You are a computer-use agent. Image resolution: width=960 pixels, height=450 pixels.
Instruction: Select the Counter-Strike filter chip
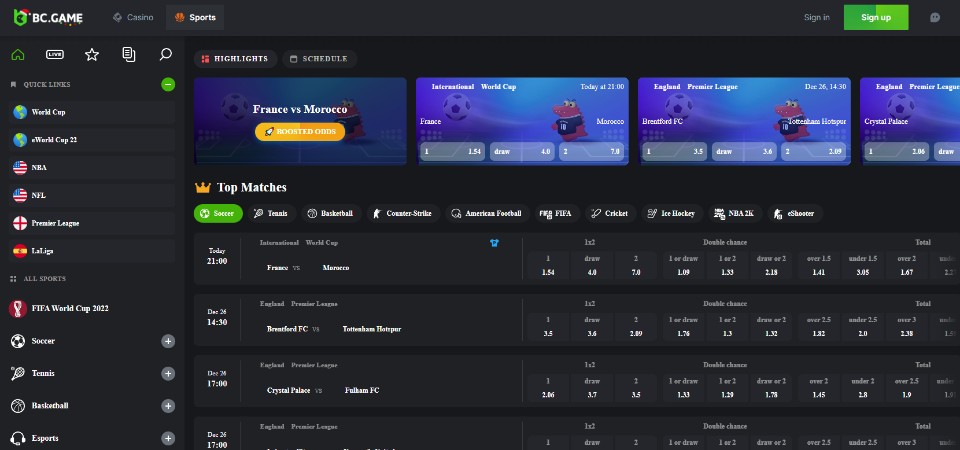point(403,214)
